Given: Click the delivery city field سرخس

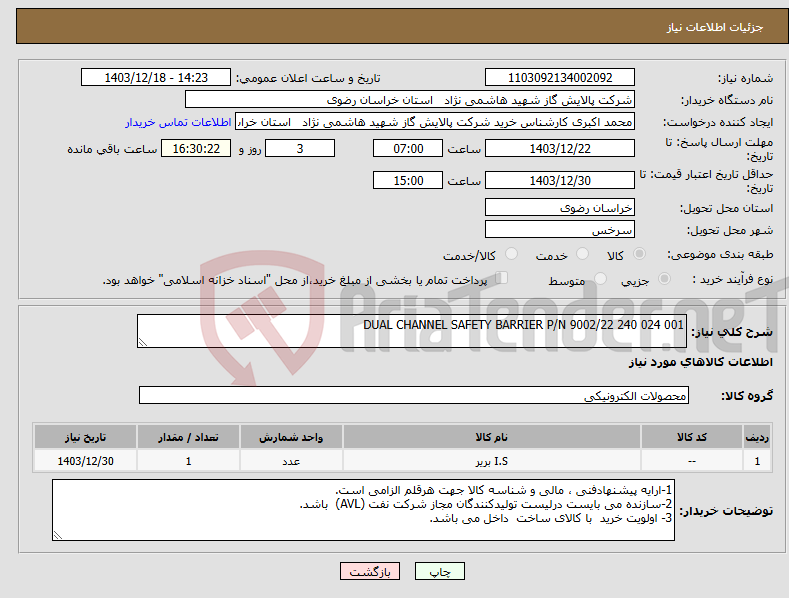Looking at the screenshot, I should 560,230.
